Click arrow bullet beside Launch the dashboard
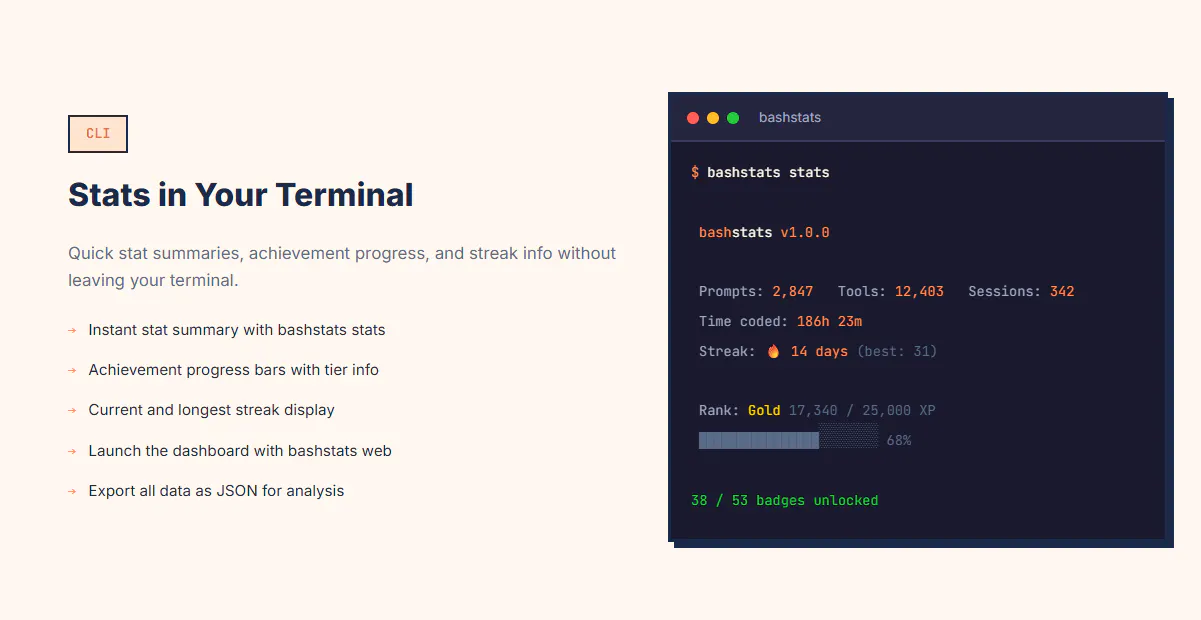The width and height of the screenshot is (1201, 620). coord(72,451)
